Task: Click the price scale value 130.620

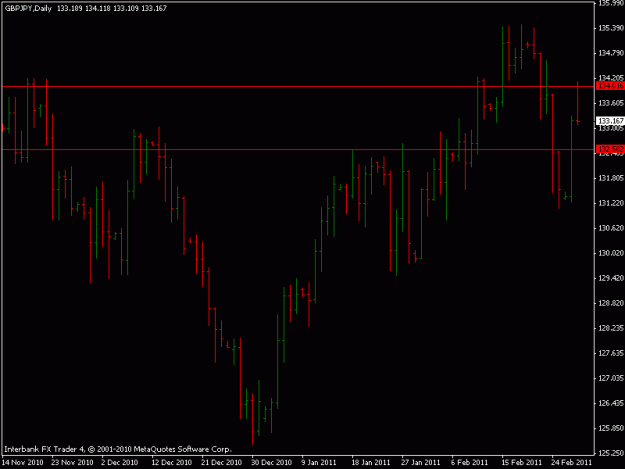Action: pos(611,228)
